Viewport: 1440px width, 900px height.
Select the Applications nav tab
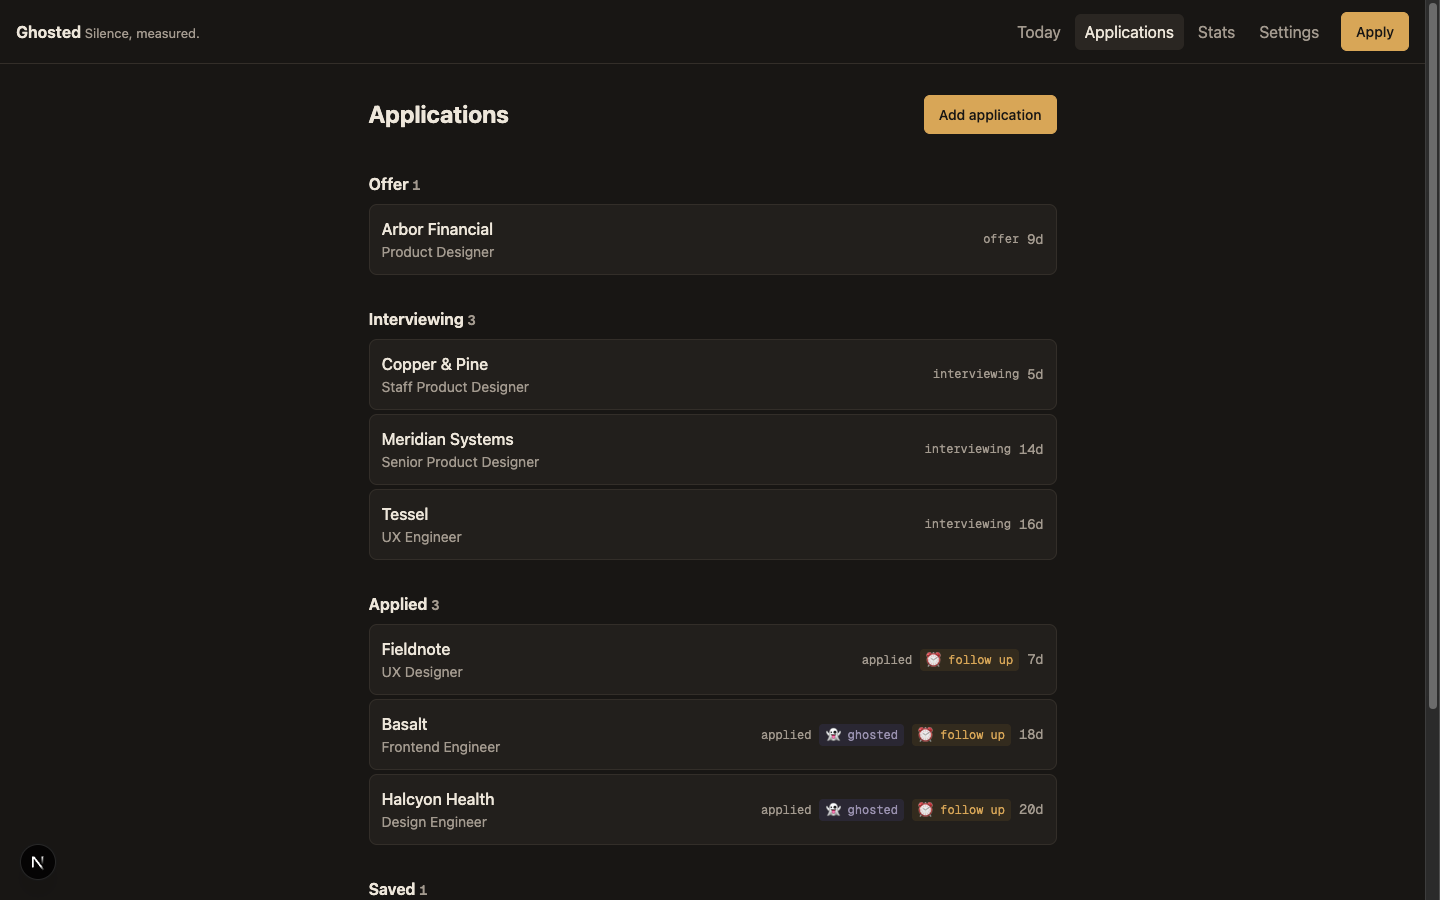[1129, 32]
